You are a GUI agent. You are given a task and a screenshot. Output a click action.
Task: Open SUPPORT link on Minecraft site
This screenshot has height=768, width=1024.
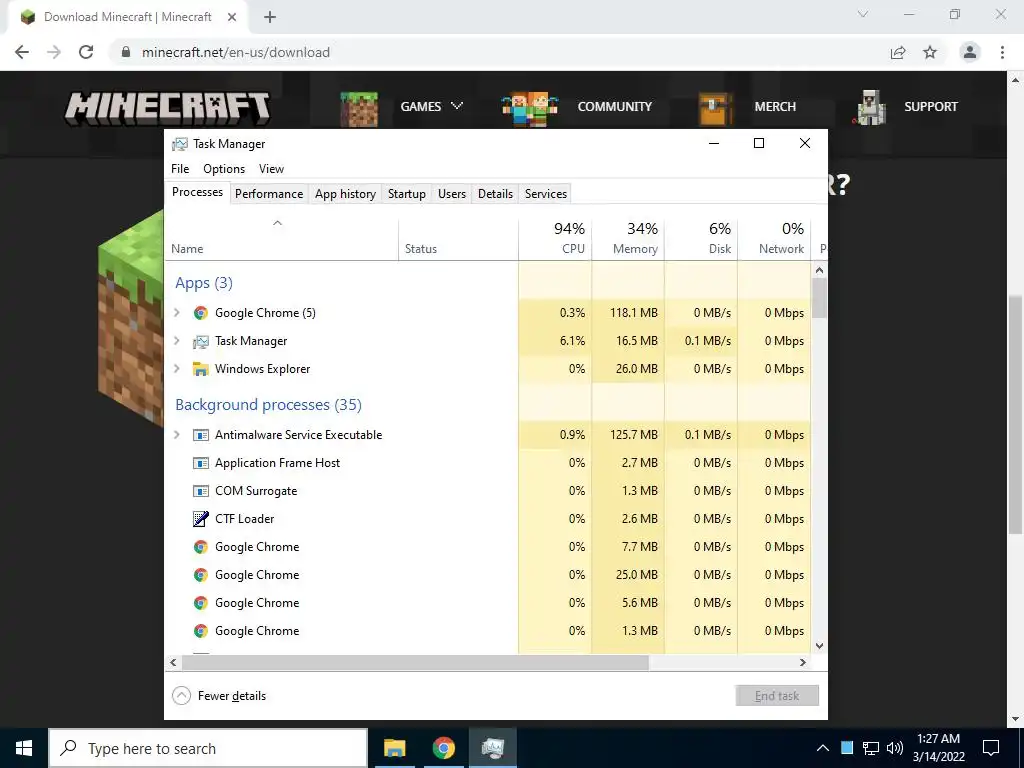click(x=931, y=106)
